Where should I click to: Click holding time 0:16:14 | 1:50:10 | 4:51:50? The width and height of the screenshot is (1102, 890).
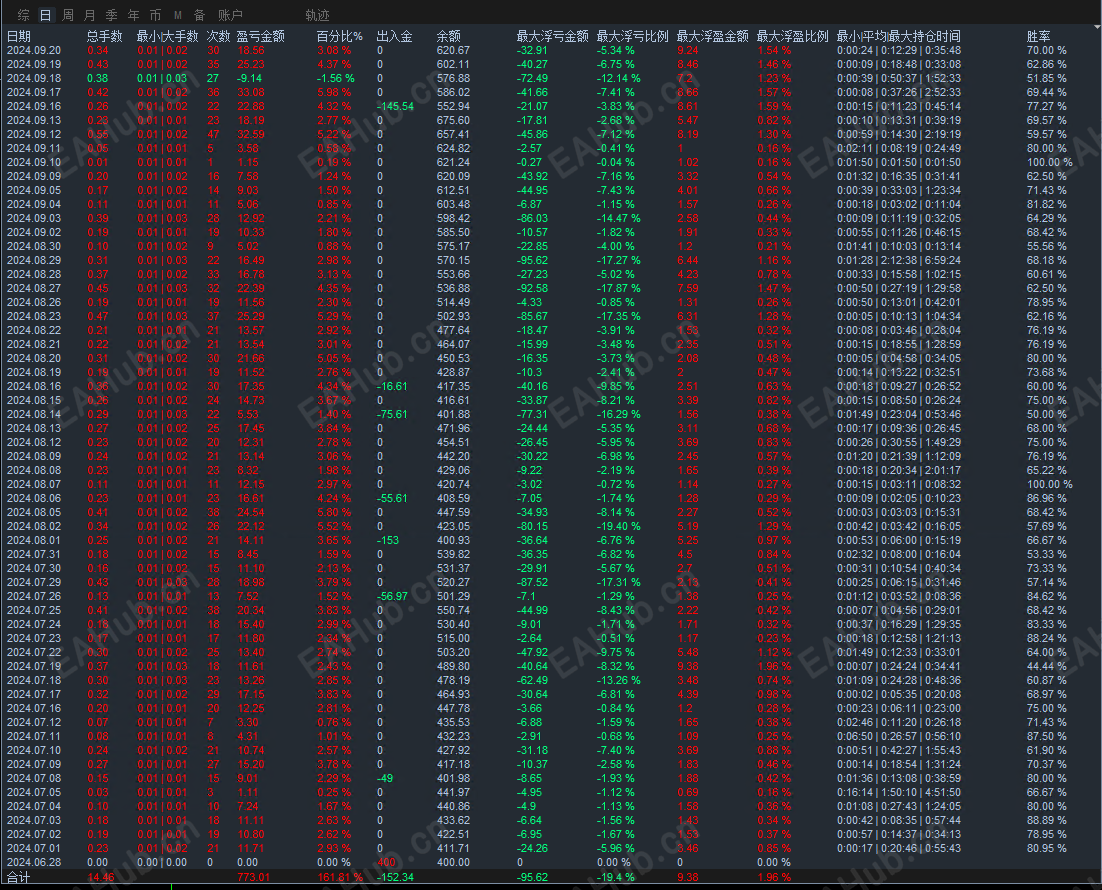899,792
